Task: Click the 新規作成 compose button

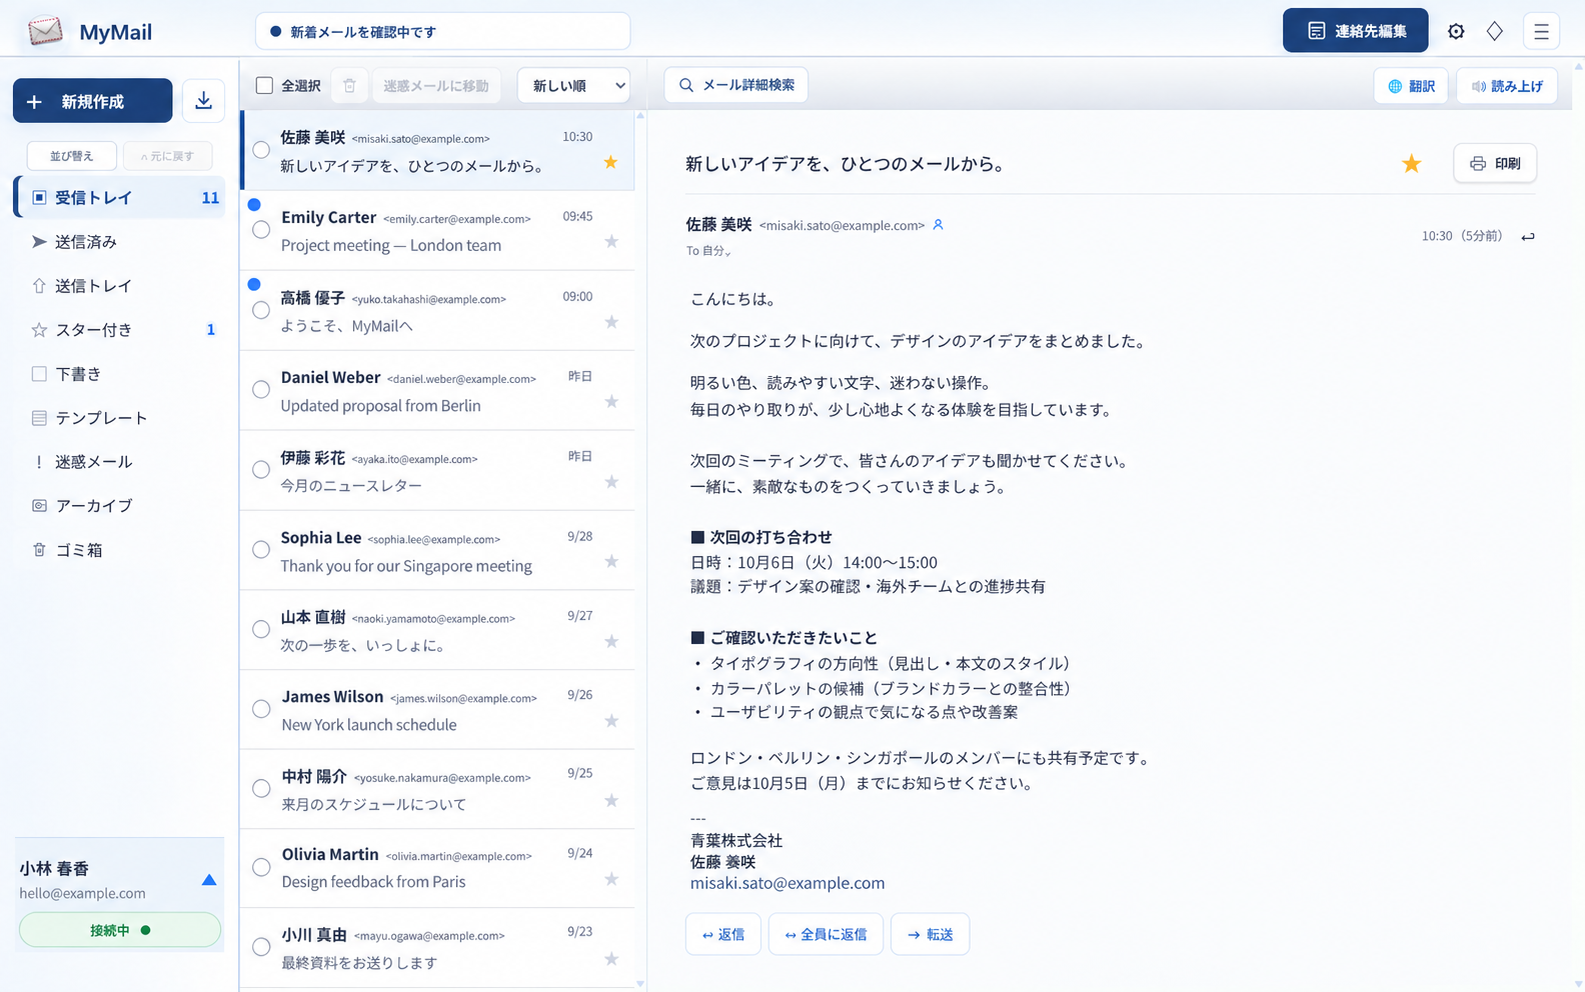Action: pyautogui.click(x=93, y=101)
